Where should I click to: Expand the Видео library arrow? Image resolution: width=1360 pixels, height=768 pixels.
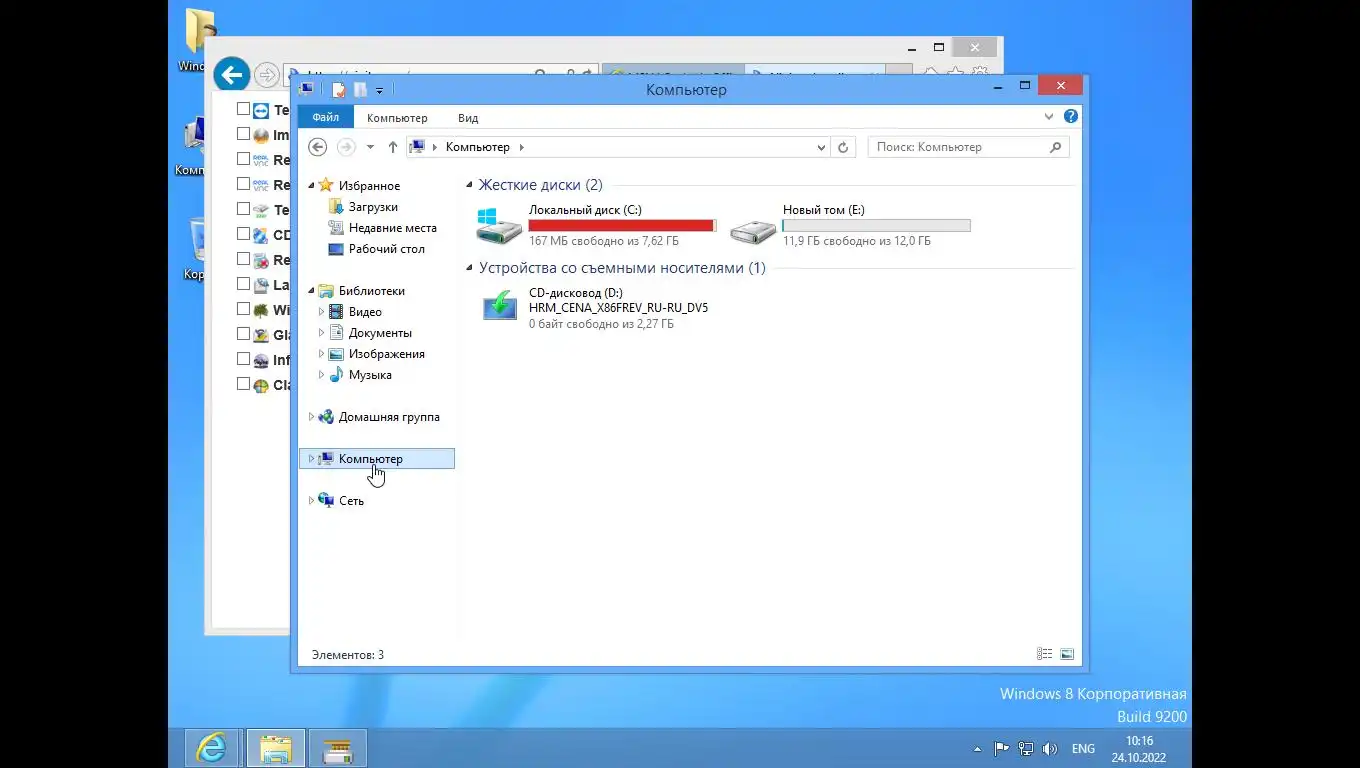(321, 312)
